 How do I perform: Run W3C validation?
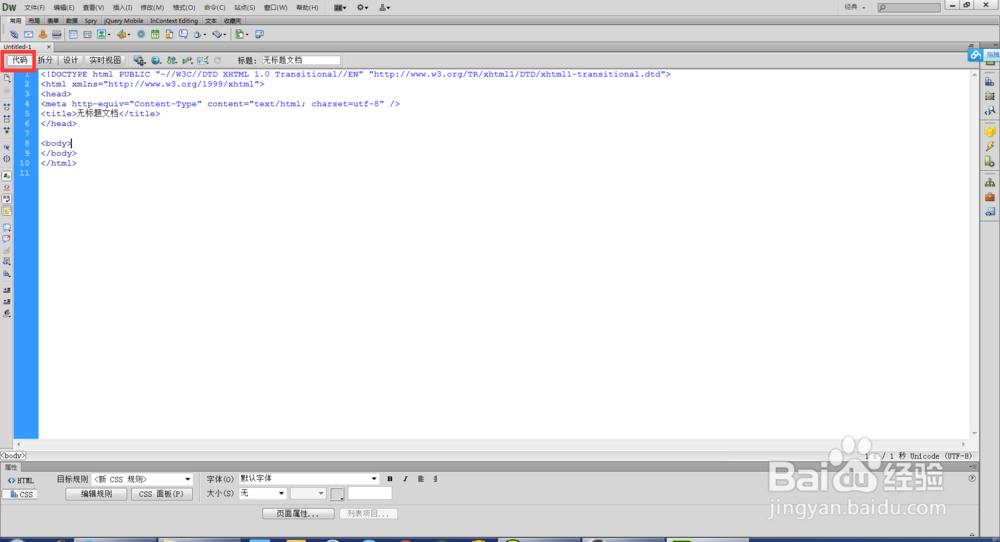pyautogui.click(x=188, y=60)
